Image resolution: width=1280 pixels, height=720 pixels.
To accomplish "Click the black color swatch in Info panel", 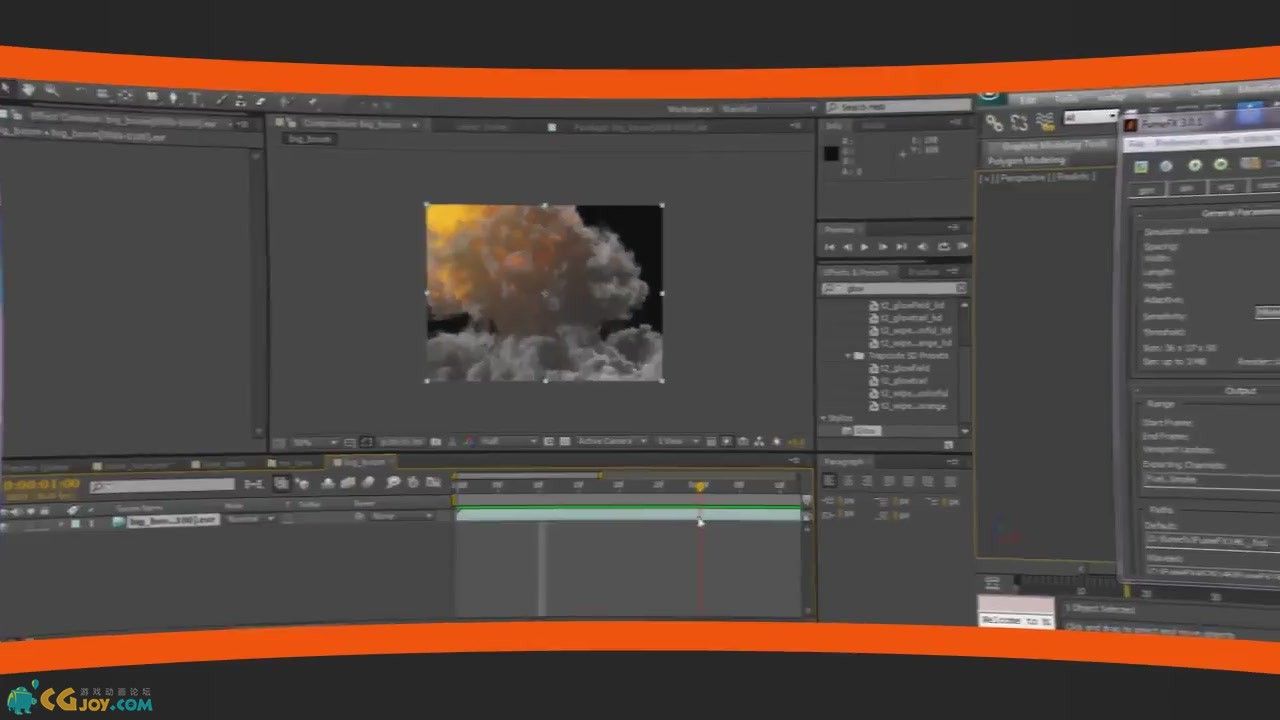I will point(831,154).
